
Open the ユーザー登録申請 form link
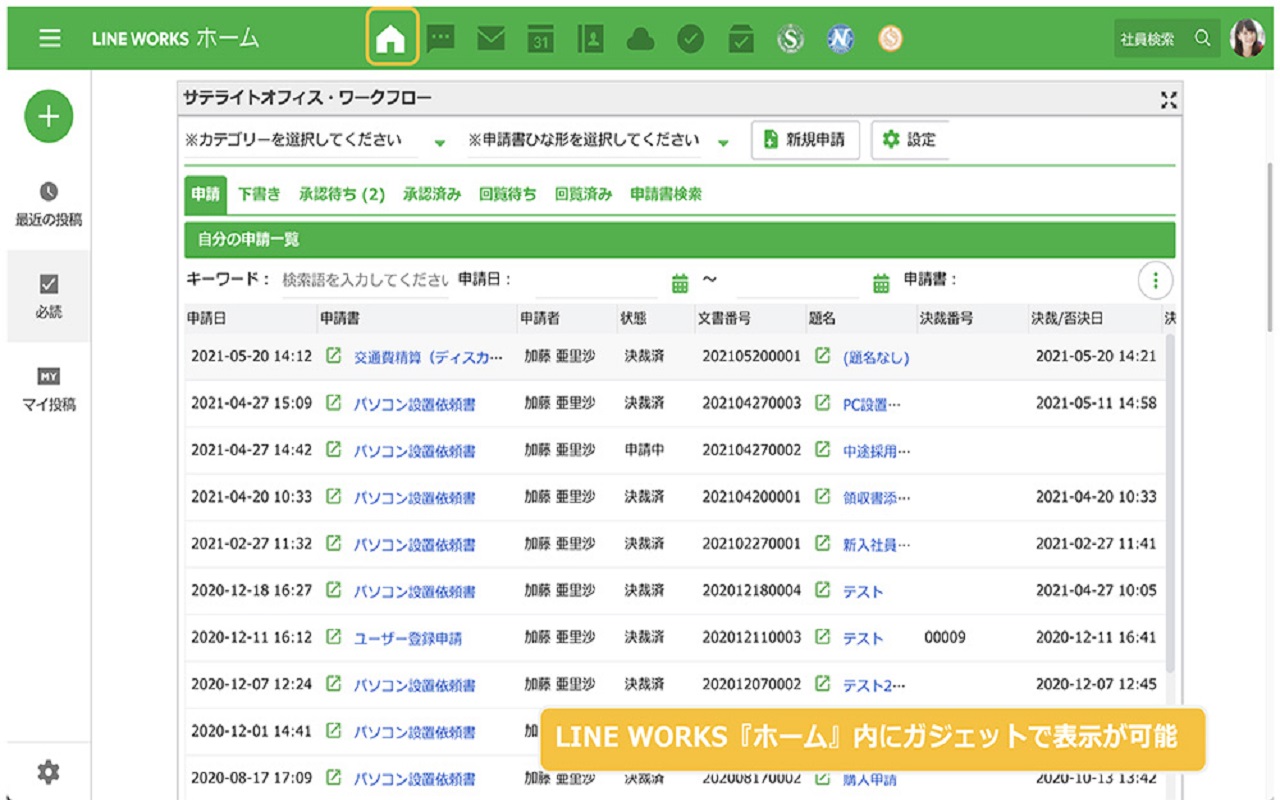(x=408, y=639)
